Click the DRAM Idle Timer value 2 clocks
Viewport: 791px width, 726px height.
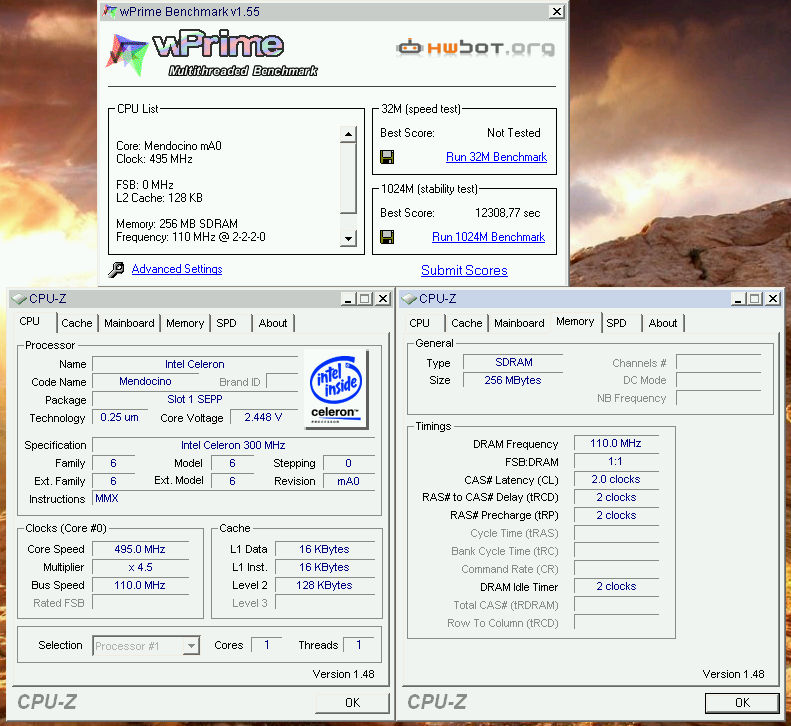616,586
